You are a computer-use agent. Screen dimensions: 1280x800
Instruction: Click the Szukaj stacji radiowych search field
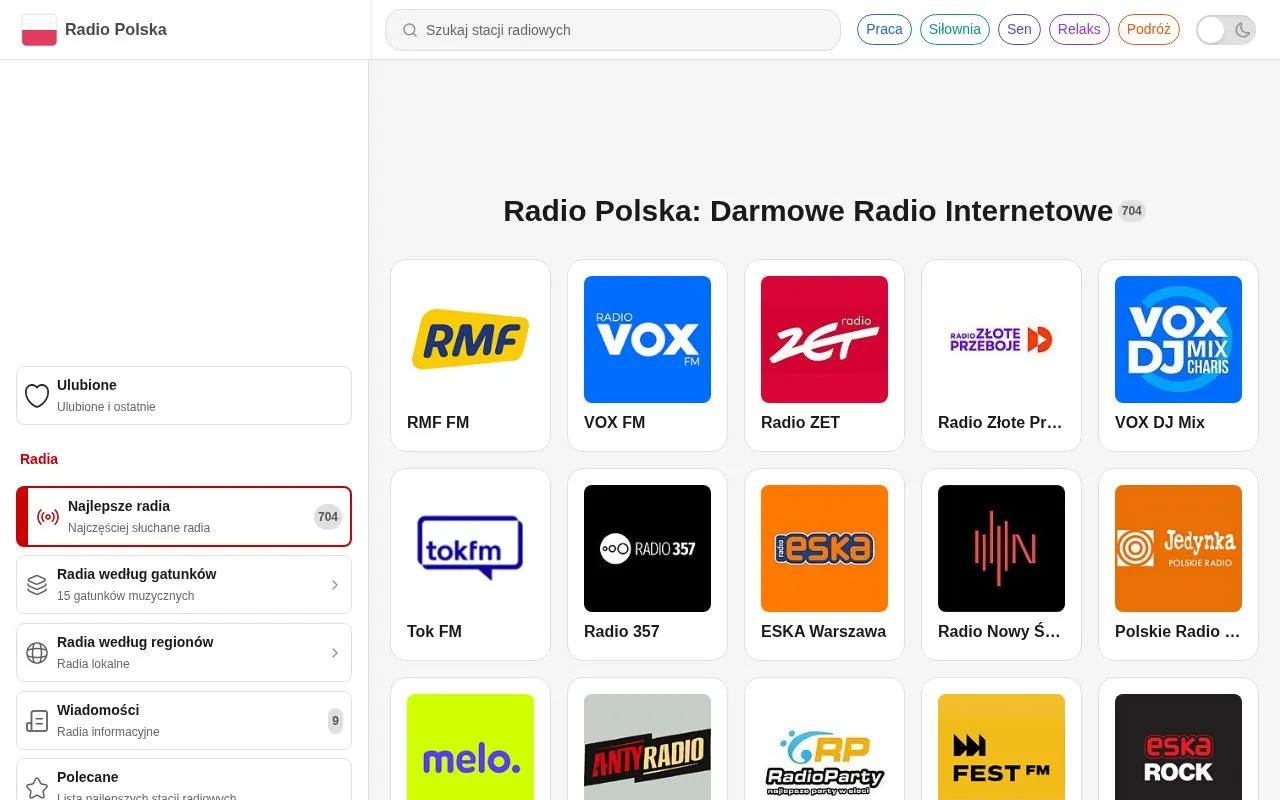[613, 30]
